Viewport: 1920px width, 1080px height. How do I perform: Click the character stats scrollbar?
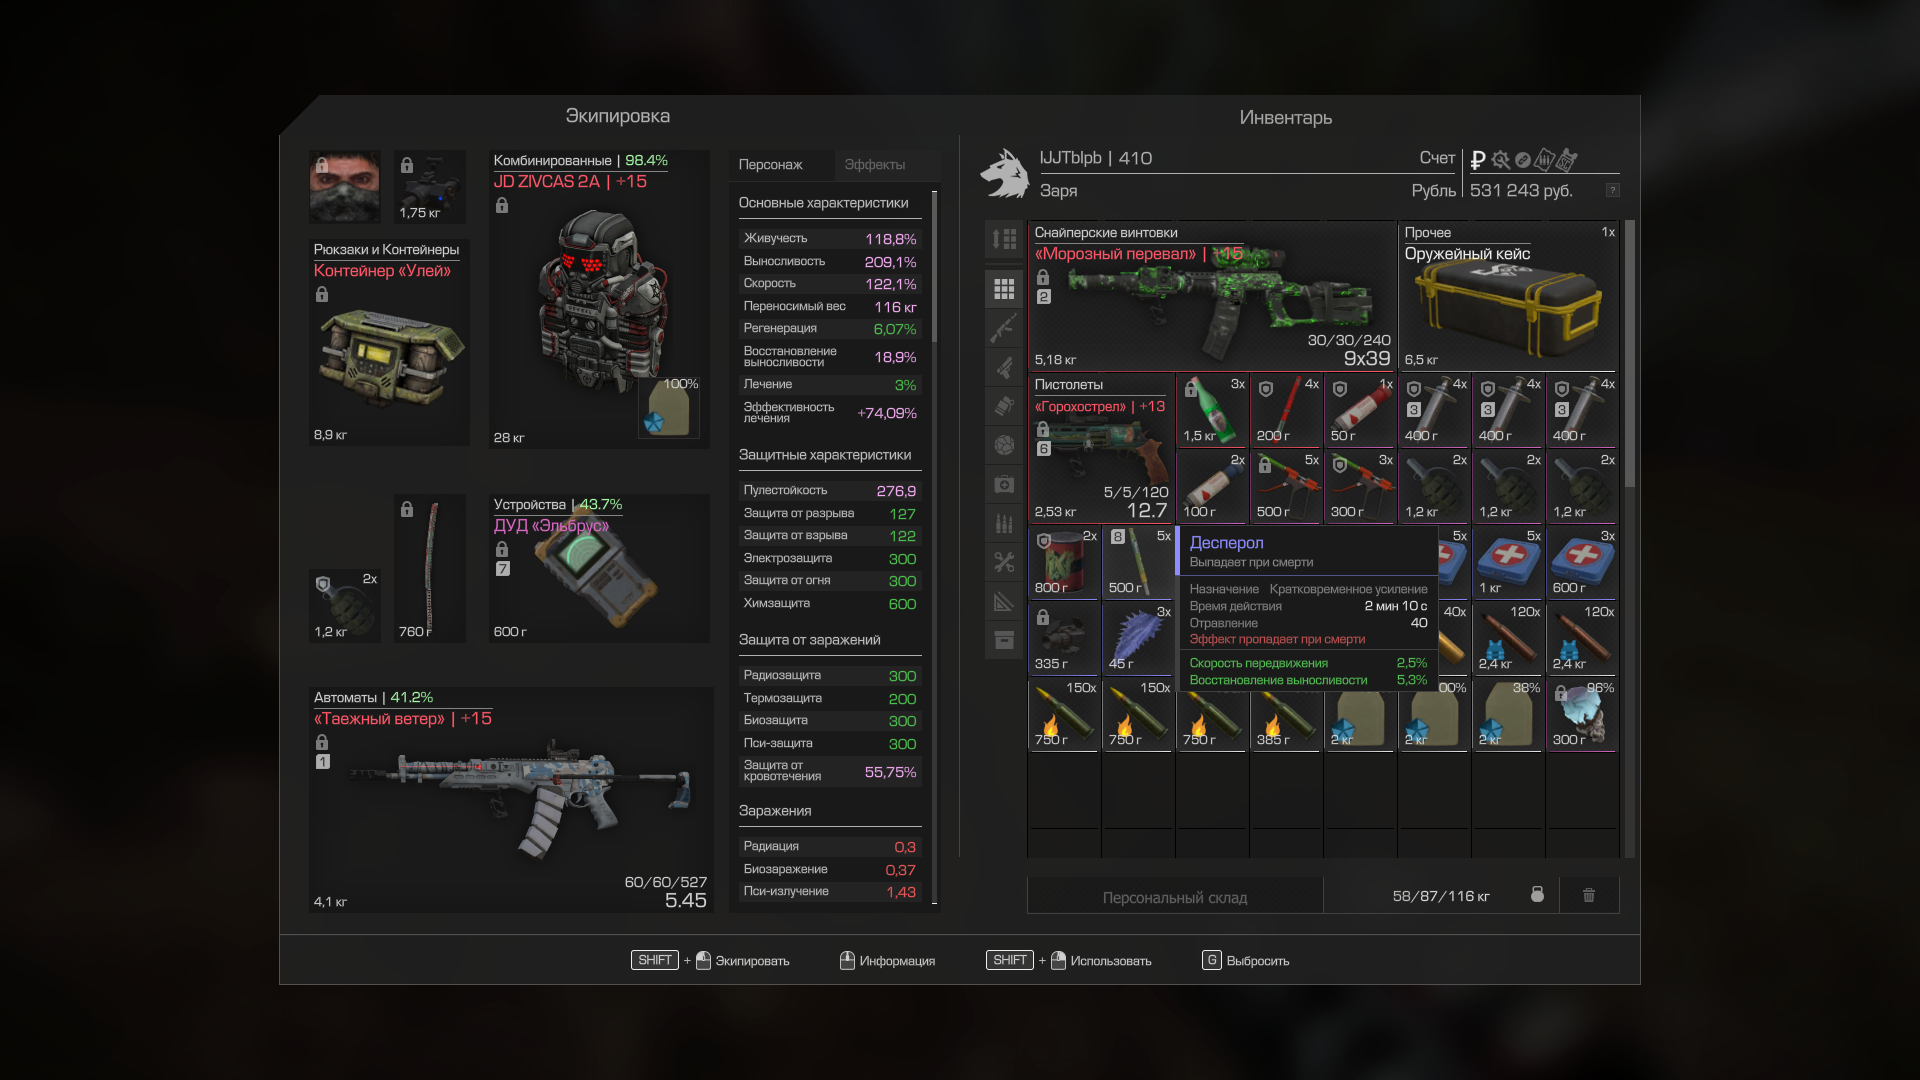935,266
